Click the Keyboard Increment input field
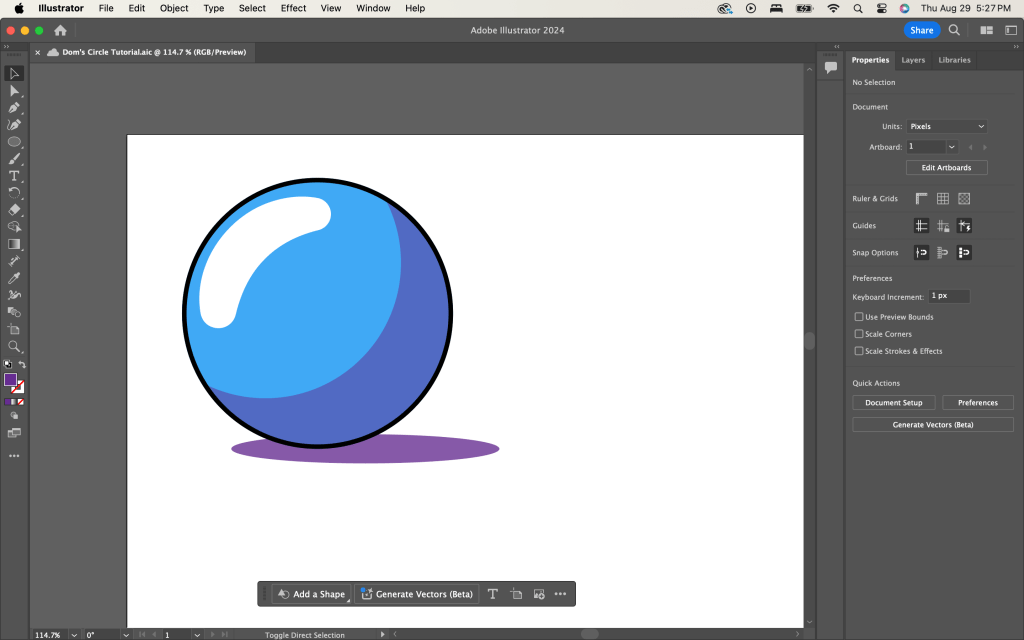1024x640 pixels. [x=949, y=297]
